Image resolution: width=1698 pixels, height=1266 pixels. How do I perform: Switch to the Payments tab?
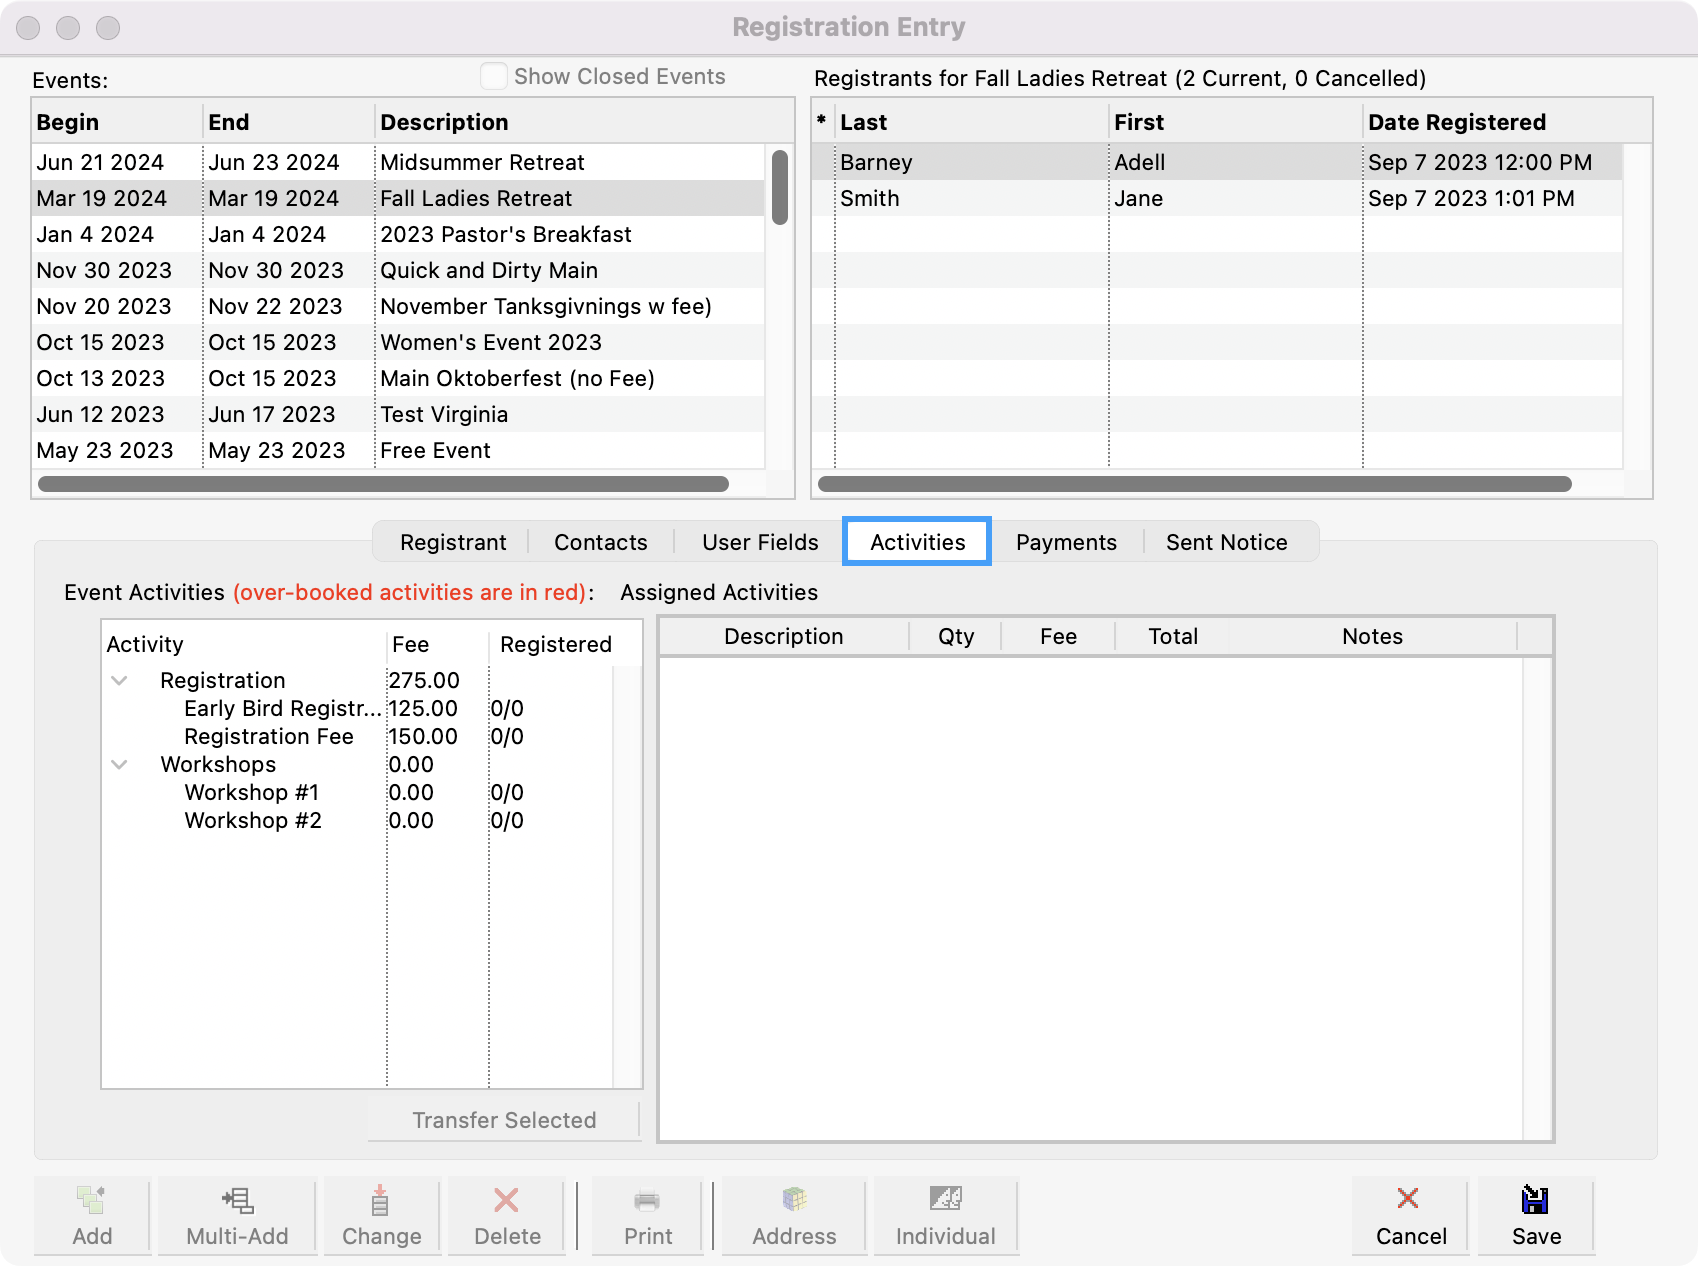pyautogui.click(x=1066, y=542)
